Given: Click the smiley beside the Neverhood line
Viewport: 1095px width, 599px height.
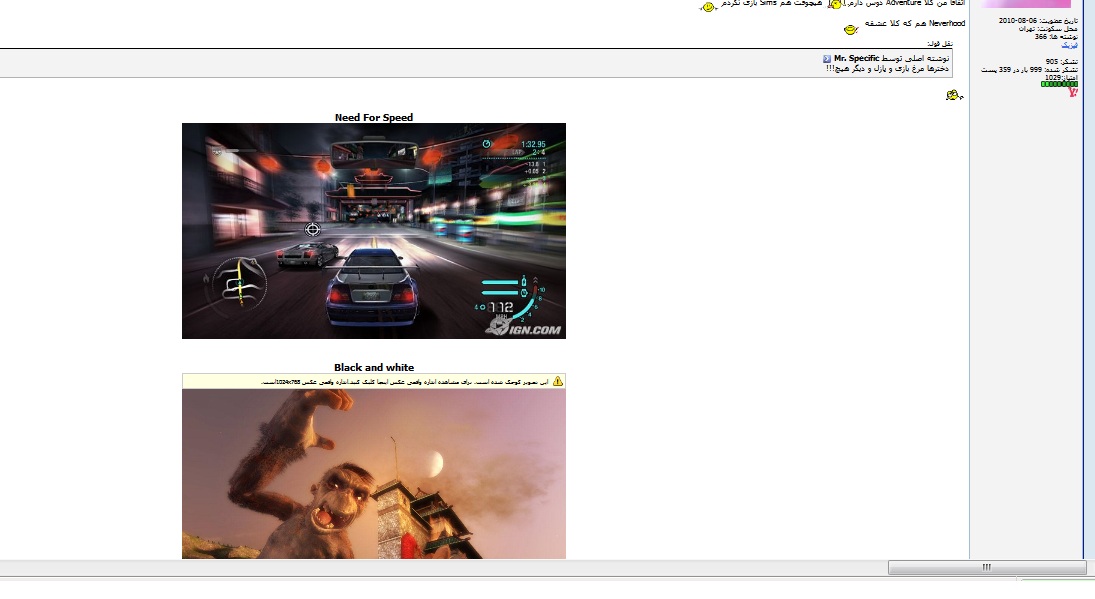Looking at the screenshot, I should pos(851,29).
